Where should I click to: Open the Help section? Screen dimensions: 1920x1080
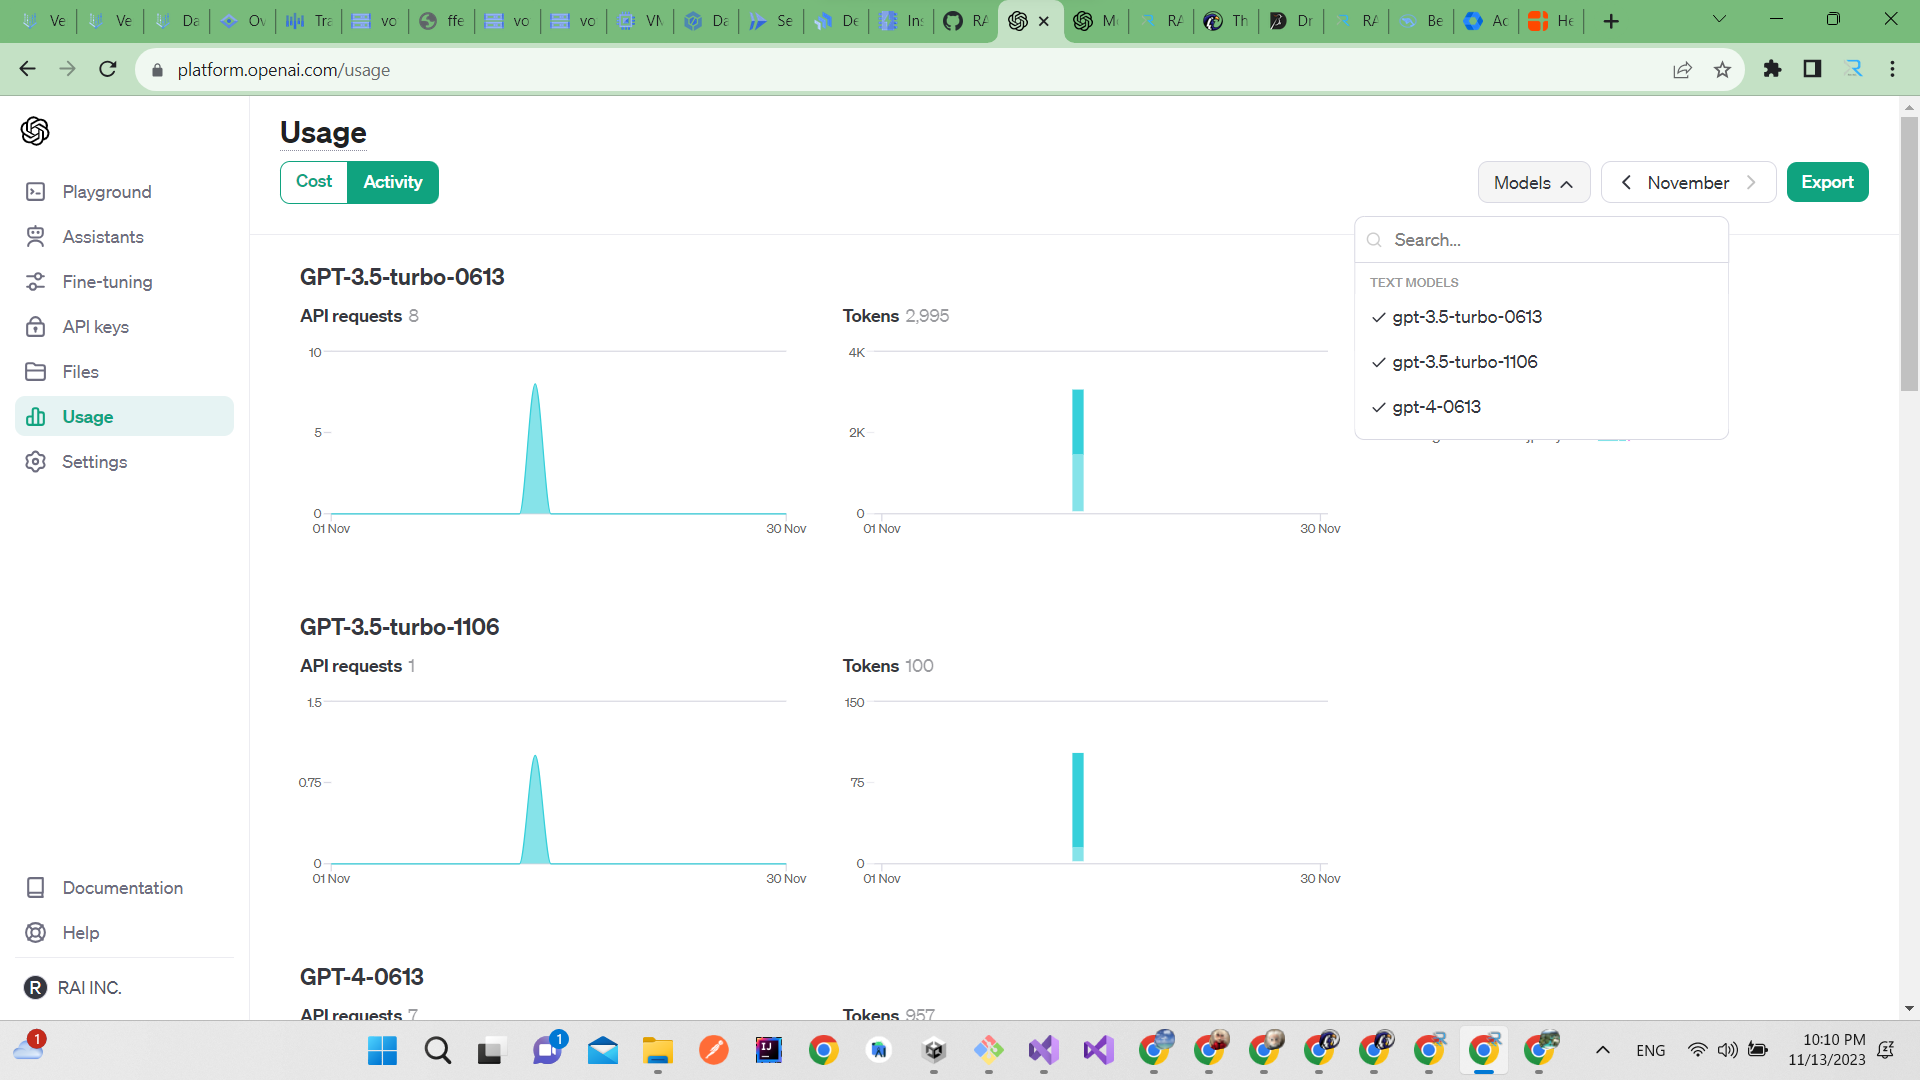(x=80, y=932)
